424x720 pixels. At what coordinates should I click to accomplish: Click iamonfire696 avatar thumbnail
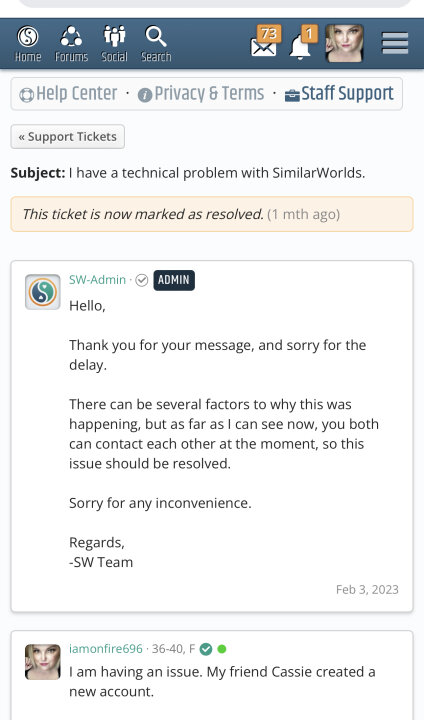point(43,662)
